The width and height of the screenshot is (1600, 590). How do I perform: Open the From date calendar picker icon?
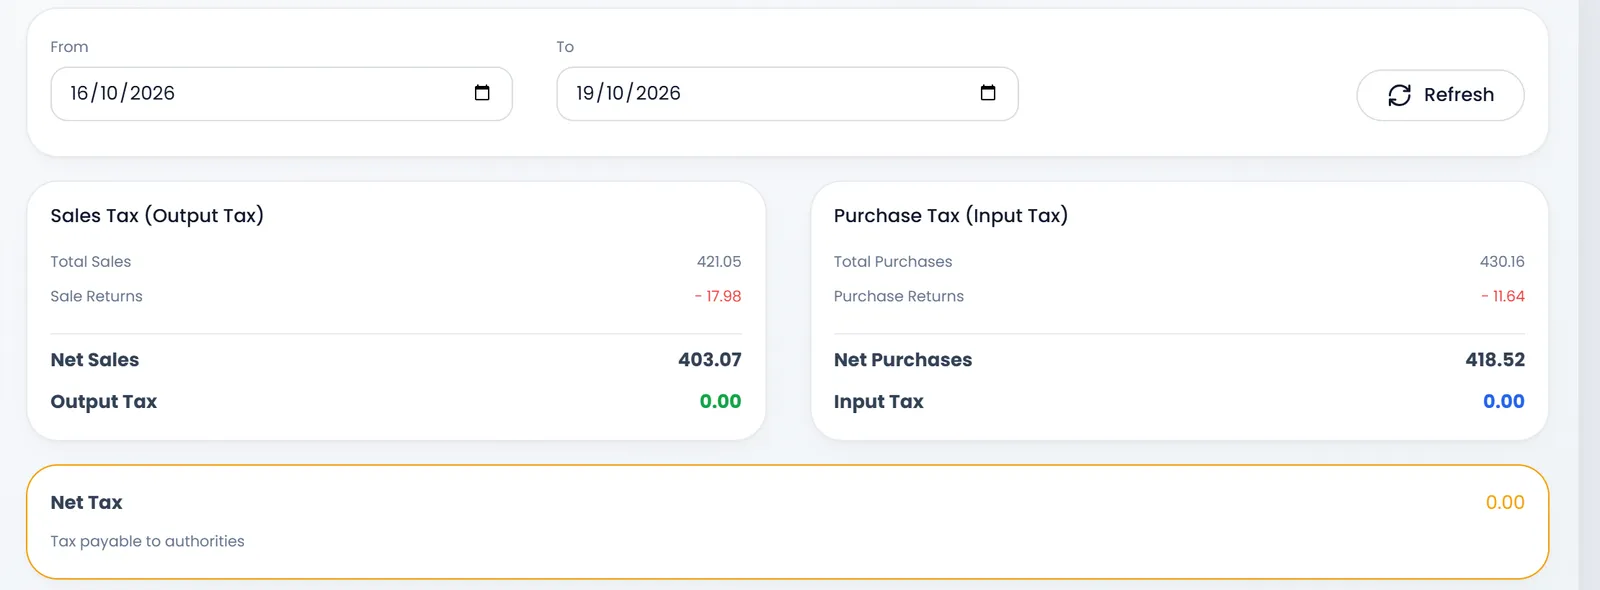[482, 93]
